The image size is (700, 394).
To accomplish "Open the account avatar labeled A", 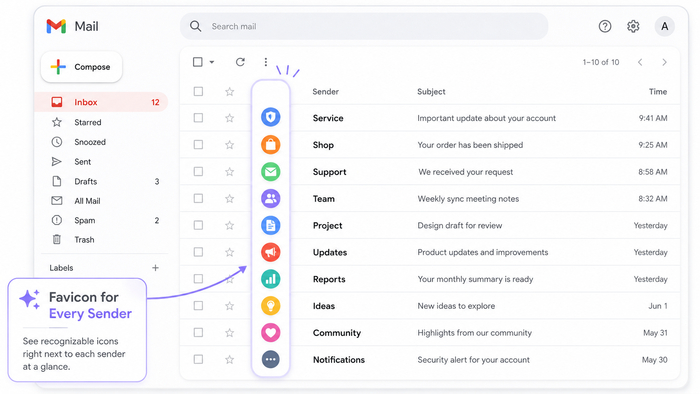I will pyautogui.click(x=665, y=26).
